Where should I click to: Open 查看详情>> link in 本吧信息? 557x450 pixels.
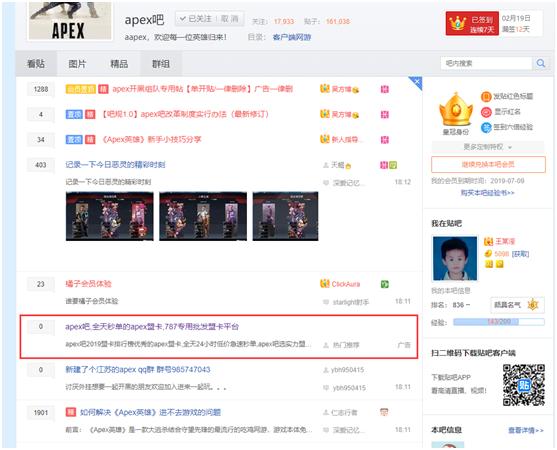pyautogui.click(x=526, y=430)
